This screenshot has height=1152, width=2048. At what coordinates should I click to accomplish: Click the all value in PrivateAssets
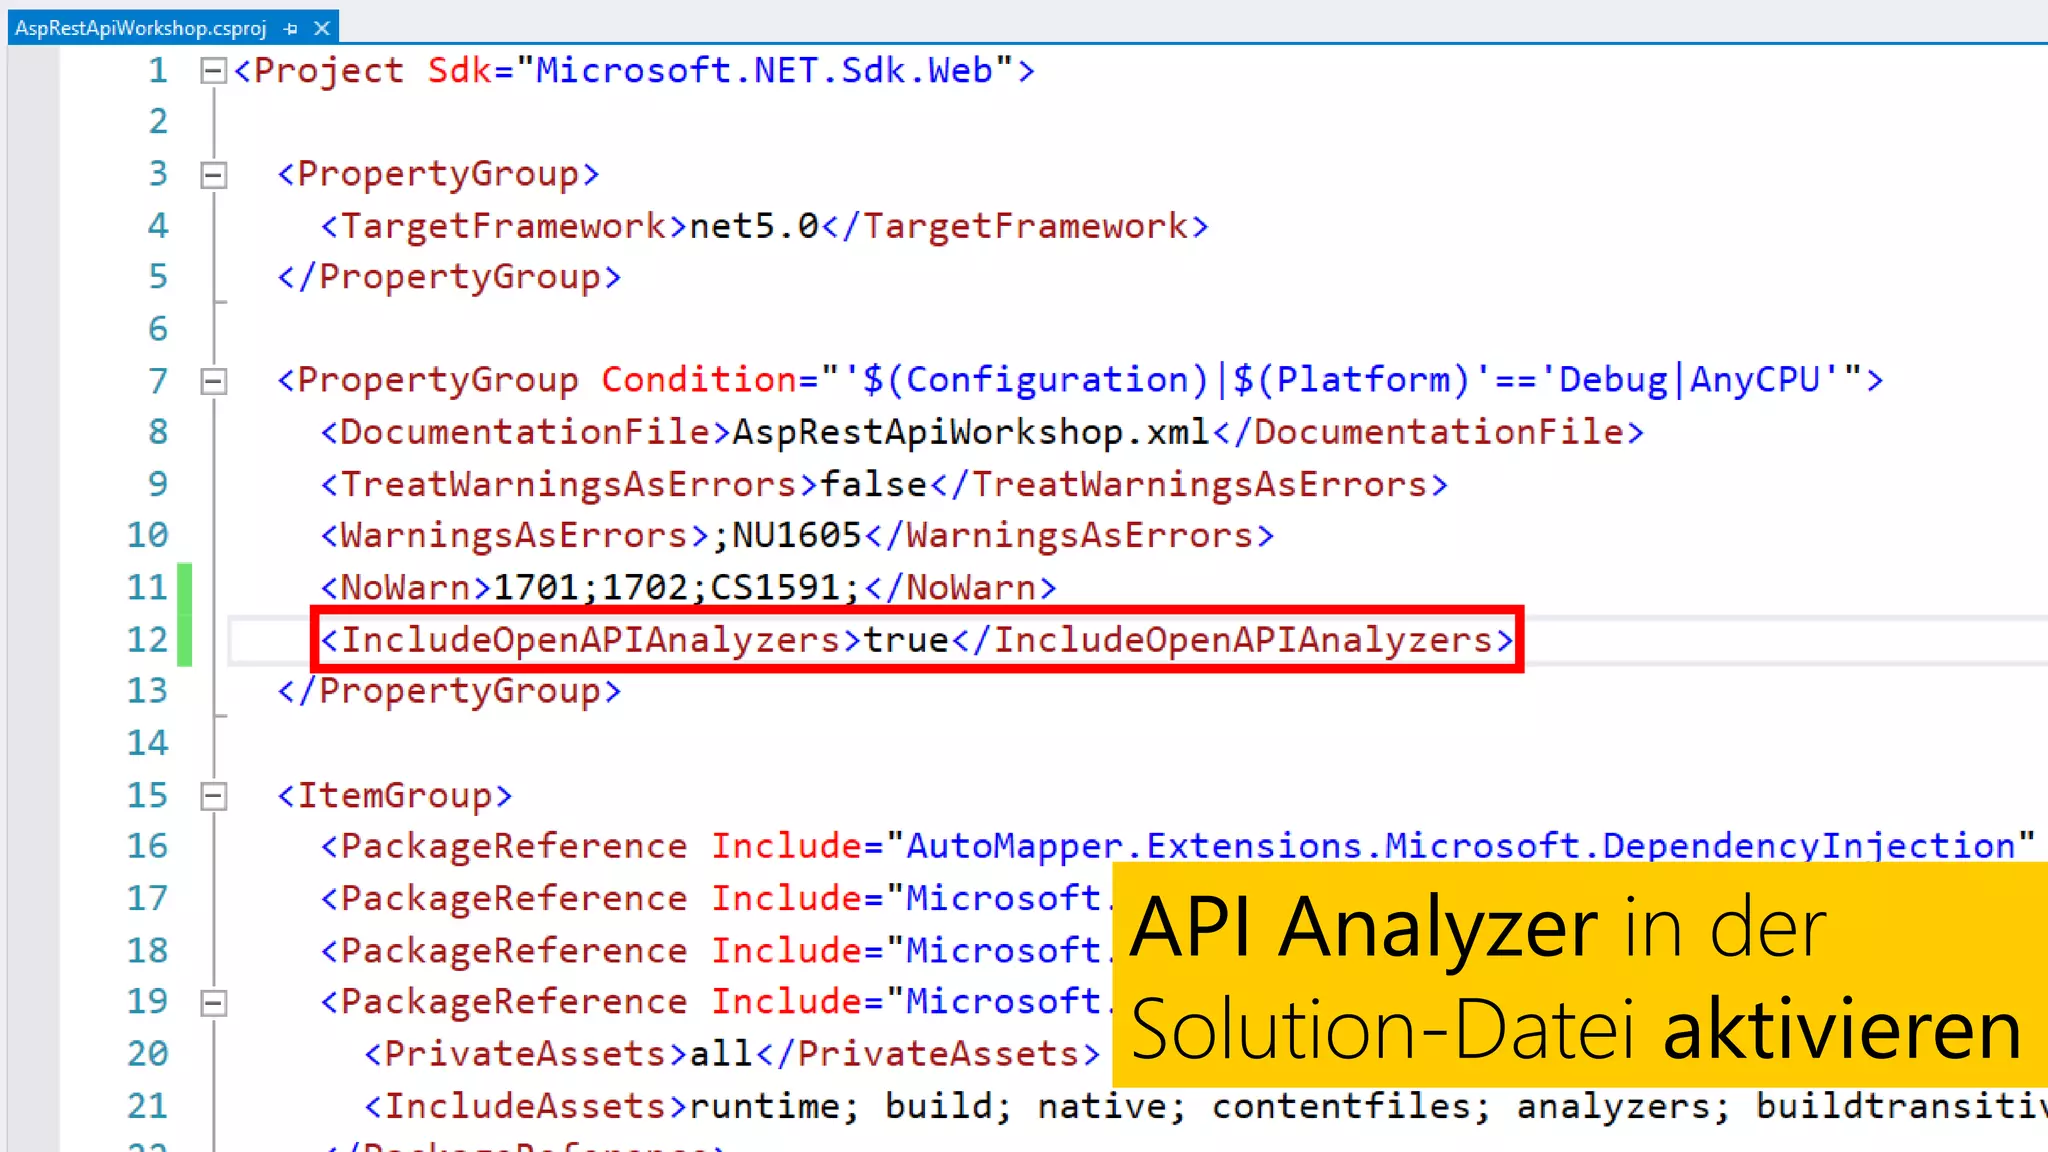721,1053
